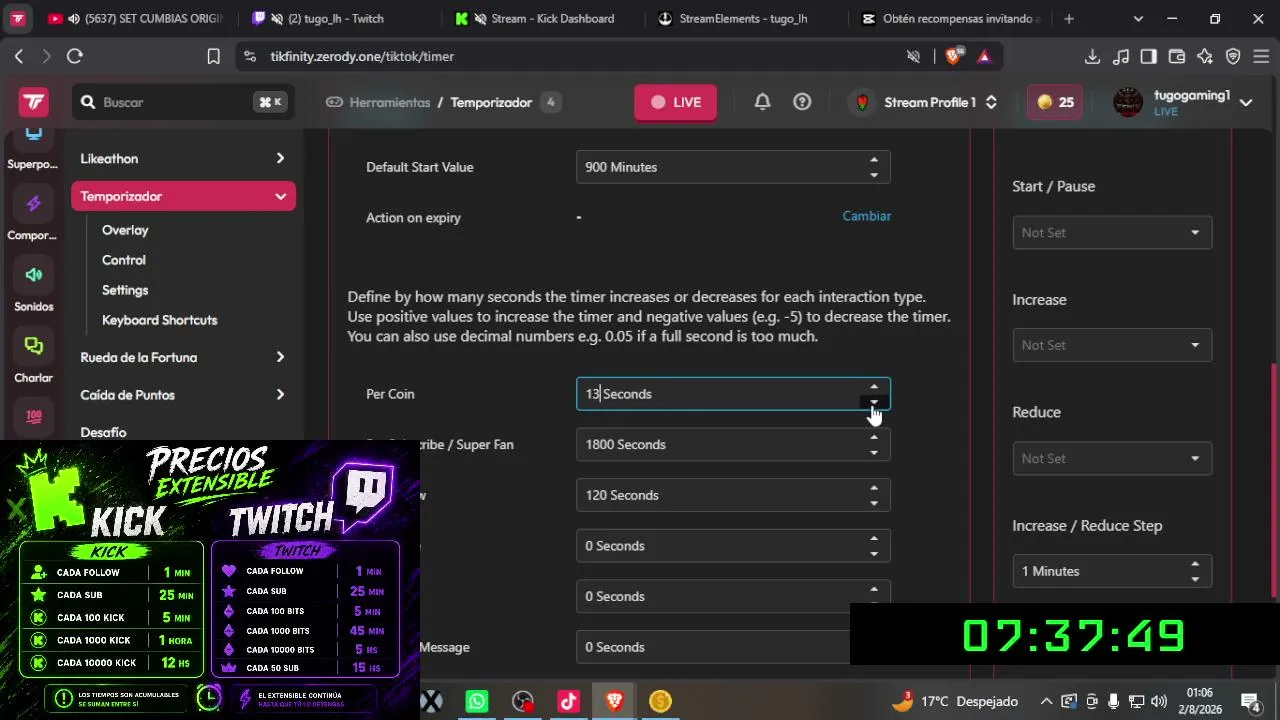Click the browser back arrow
The height and width of the screenshot is (720, 1280).
coord(19,56)
